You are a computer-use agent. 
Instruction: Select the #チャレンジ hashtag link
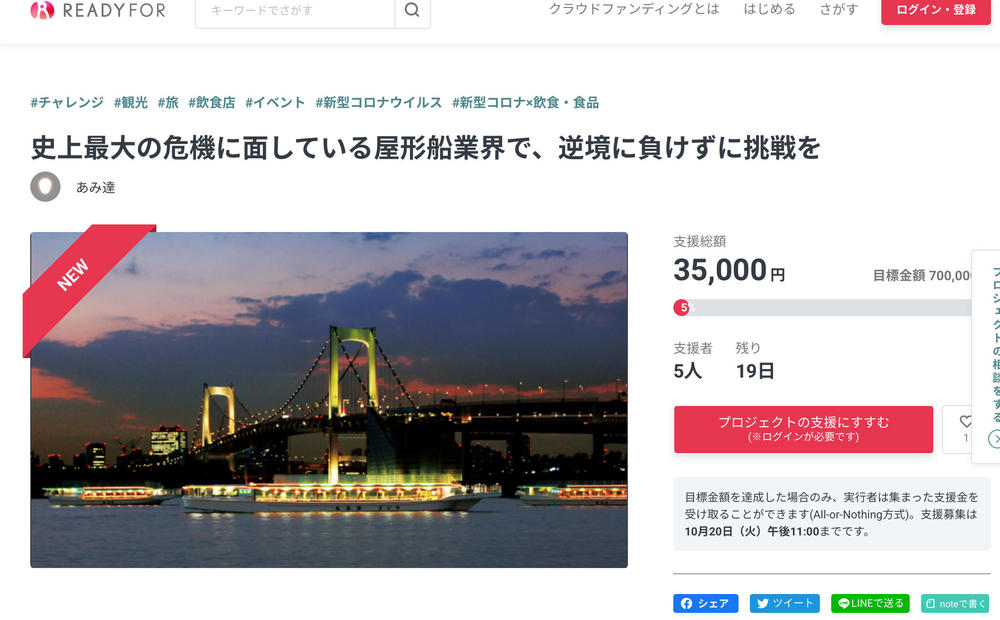pyautogui.click(x=67, y=103)
